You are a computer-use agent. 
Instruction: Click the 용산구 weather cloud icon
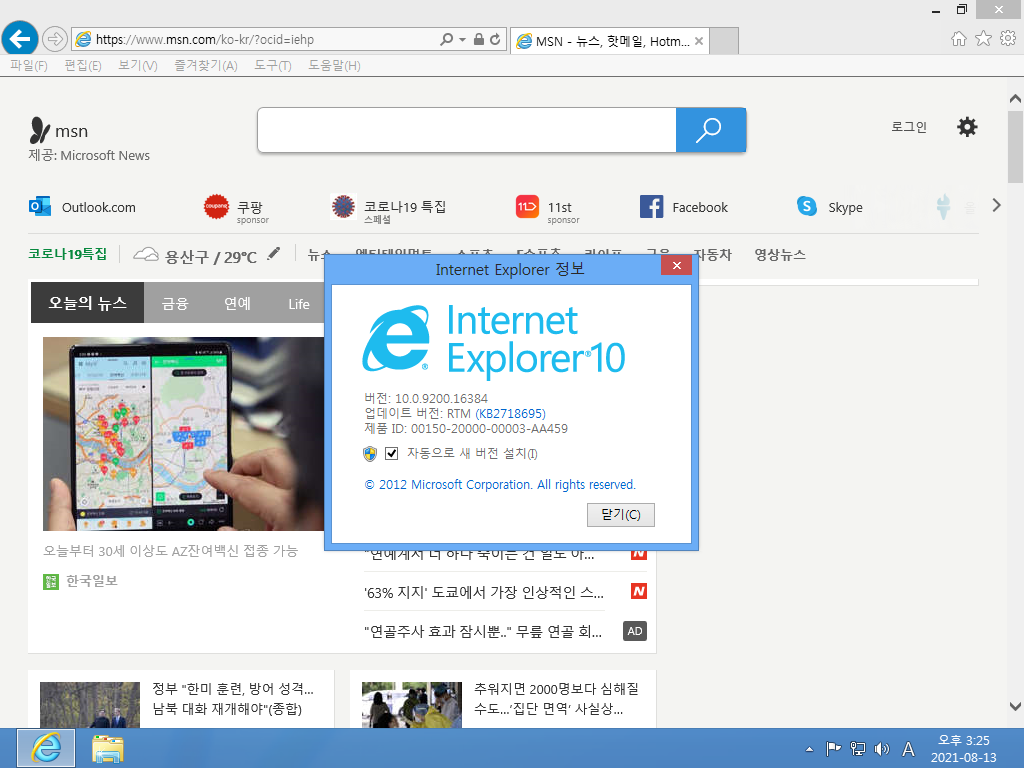(x=146, y=255)
